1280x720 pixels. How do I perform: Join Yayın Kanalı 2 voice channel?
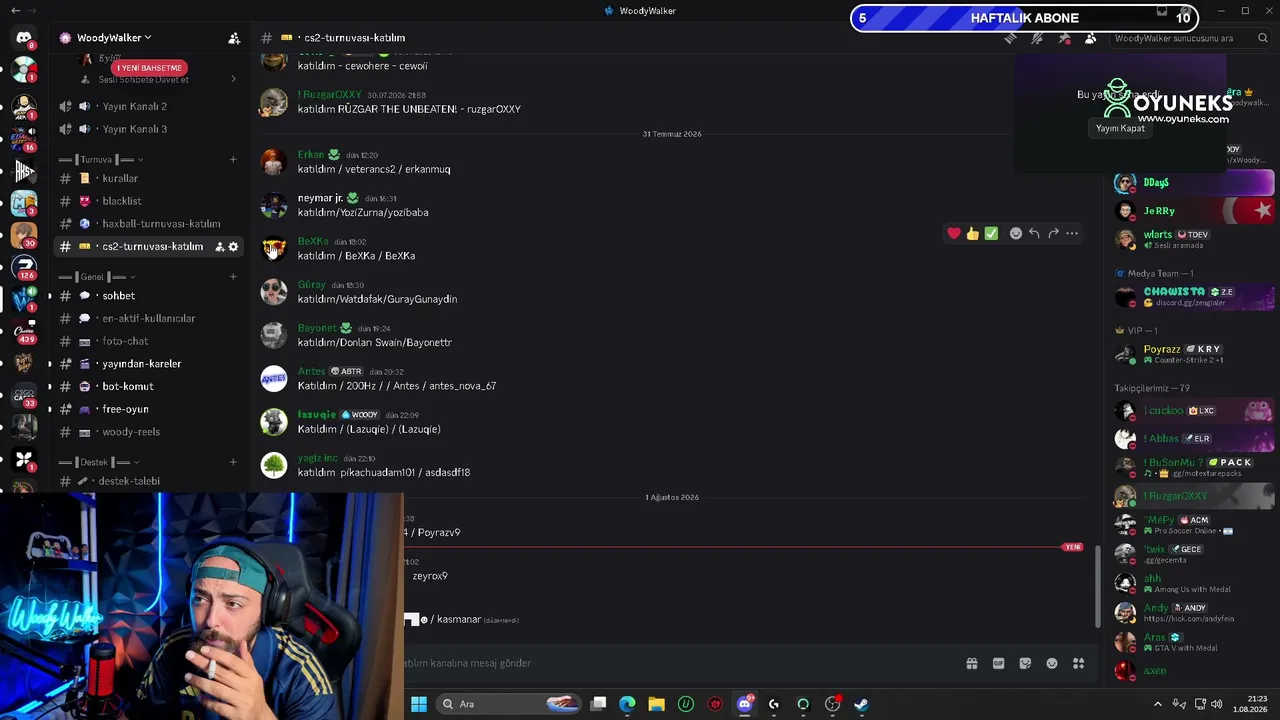150,106
